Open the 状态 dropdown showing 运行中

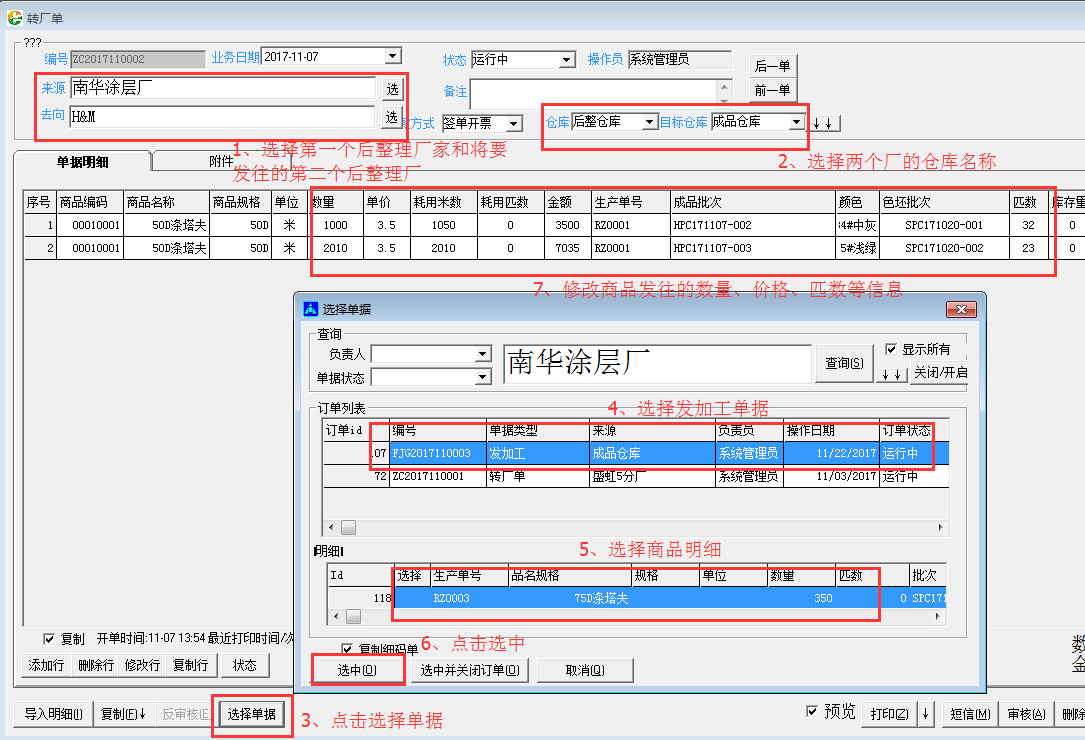[567, 60]
